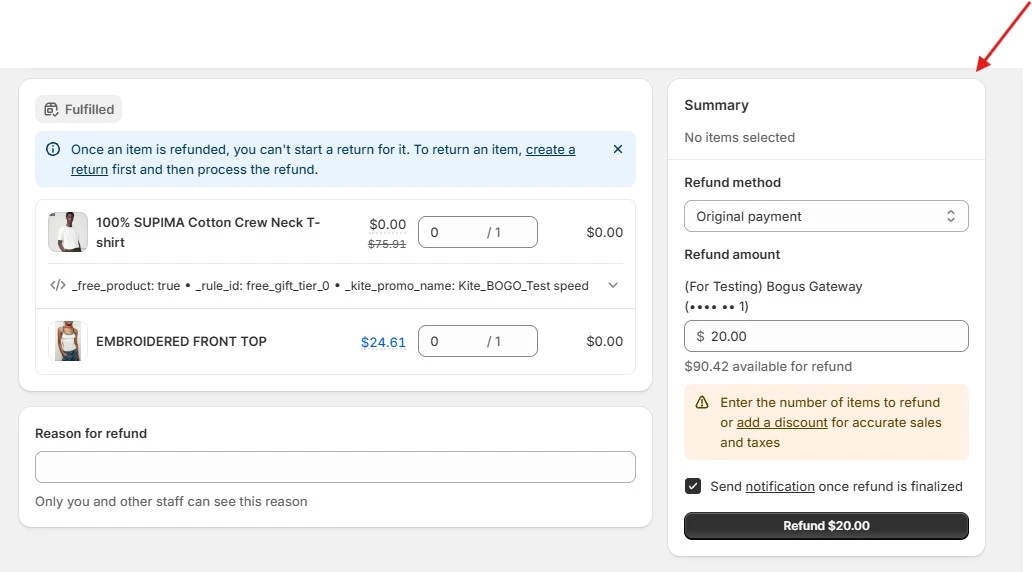
Task: Open the 'add a discount' link
Action: point(781,423)
